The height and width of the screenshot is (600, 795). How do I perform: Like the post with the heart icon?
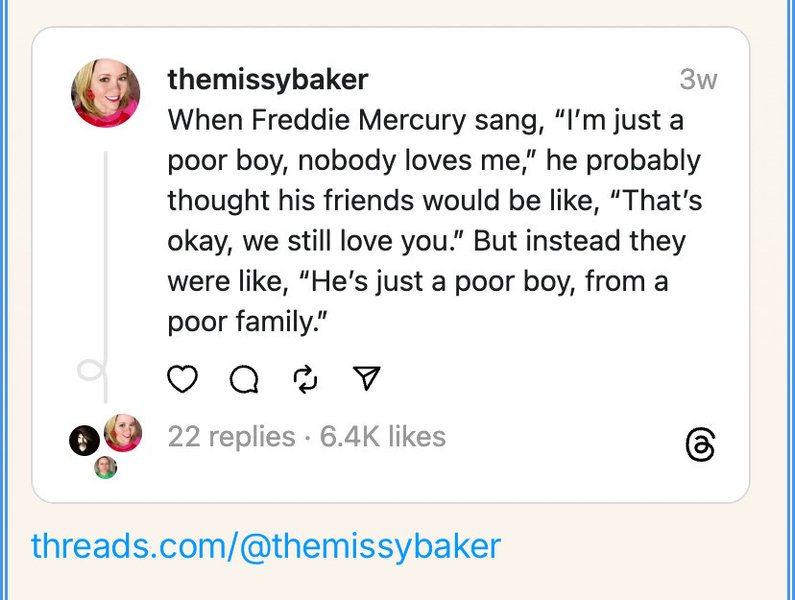tap(182, 378)
